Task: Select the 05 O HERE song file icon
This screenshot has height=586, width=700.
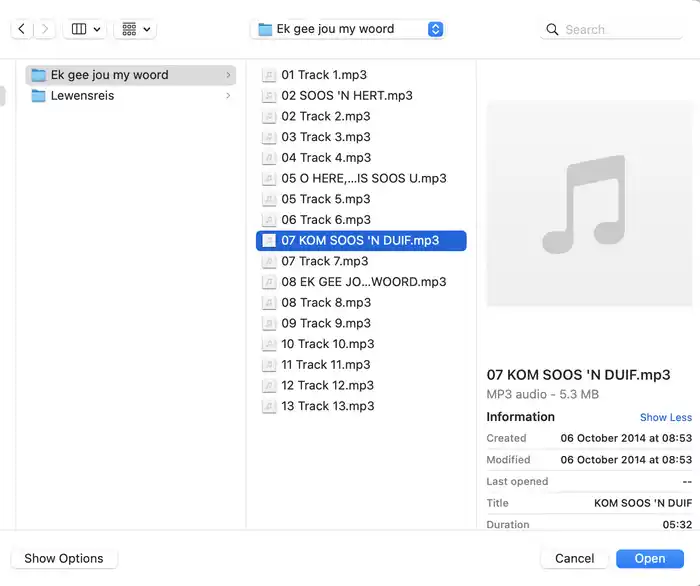Action: pyautogui.click(x=268, y=179)
